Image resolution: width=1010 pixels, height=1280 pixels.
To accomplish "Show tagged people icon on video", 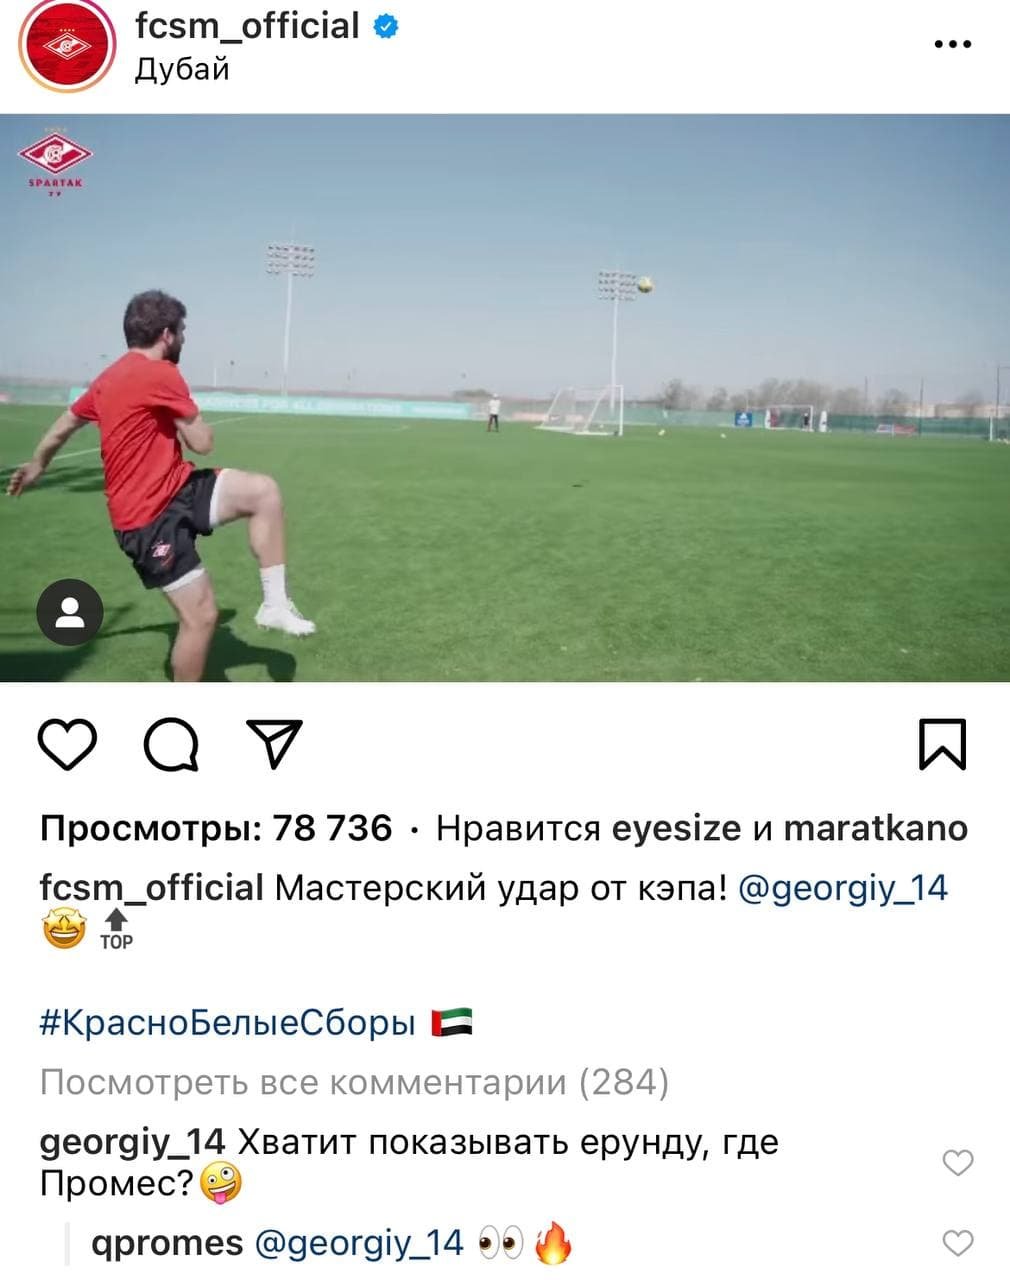I will point(70,612).
